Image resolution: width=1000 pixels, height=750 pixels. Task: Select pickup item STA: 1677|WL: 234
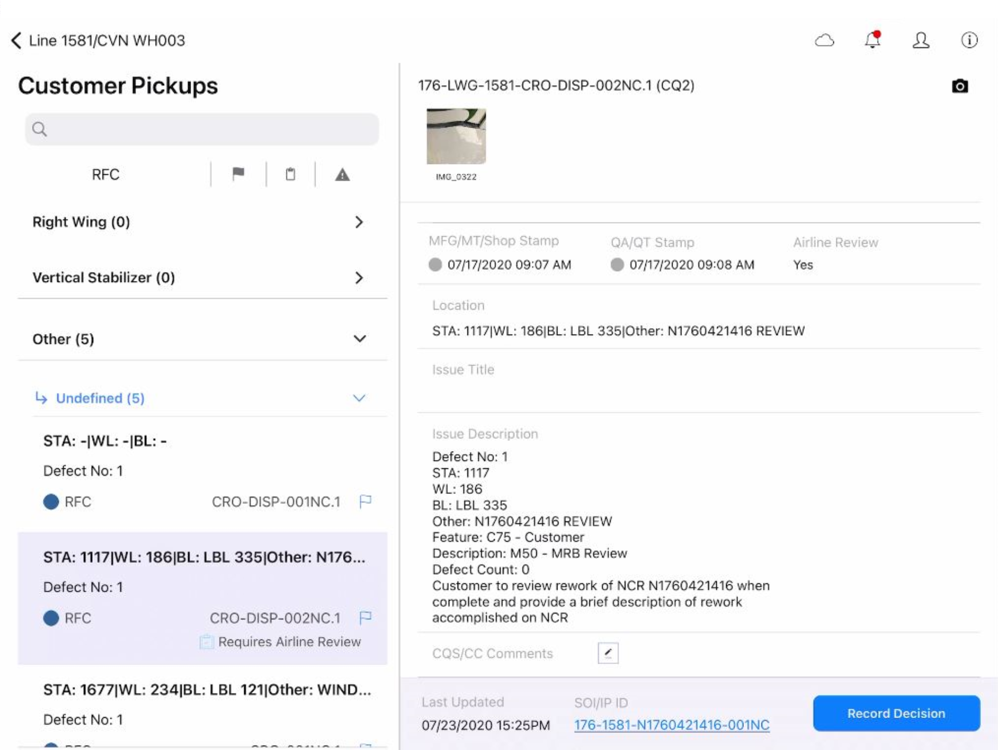point(202,708)
